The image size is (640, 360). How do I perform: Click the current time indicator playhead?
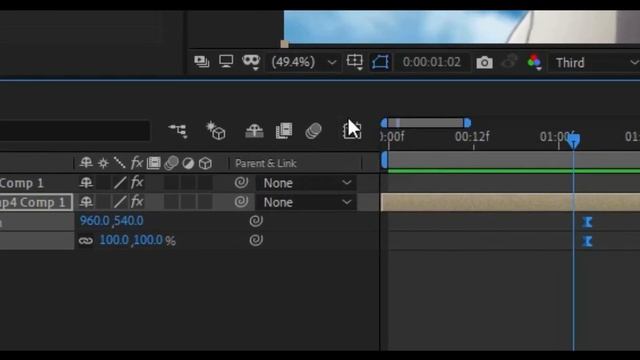click(574, 141)
